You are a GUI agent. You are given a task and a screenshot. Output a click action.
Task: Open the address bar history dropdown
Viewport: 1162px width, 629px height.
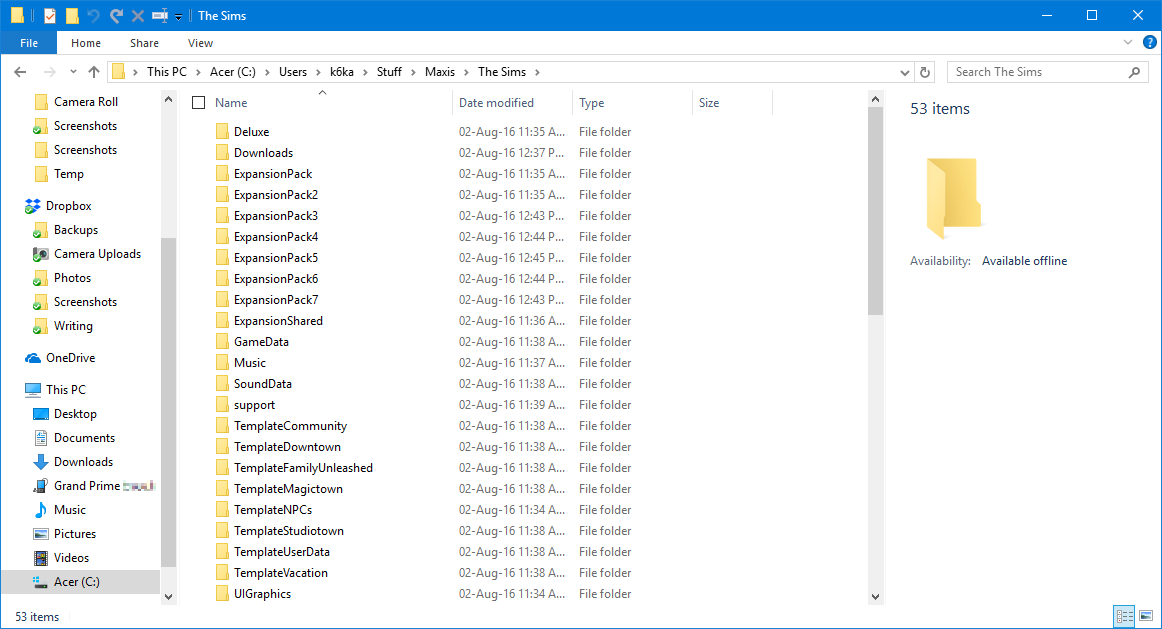point(905,73)
